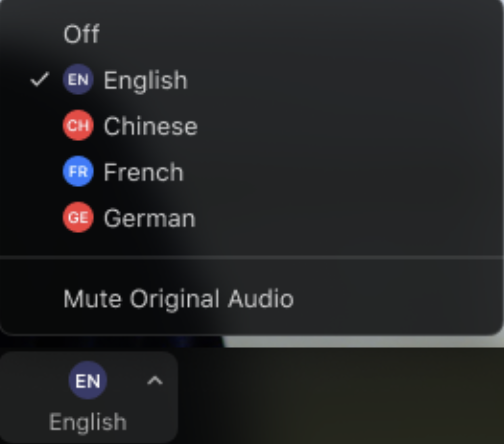Click the EN badge on the toolbar button
504x444 pixels.
pyautogui.click(x=88, y=380)
